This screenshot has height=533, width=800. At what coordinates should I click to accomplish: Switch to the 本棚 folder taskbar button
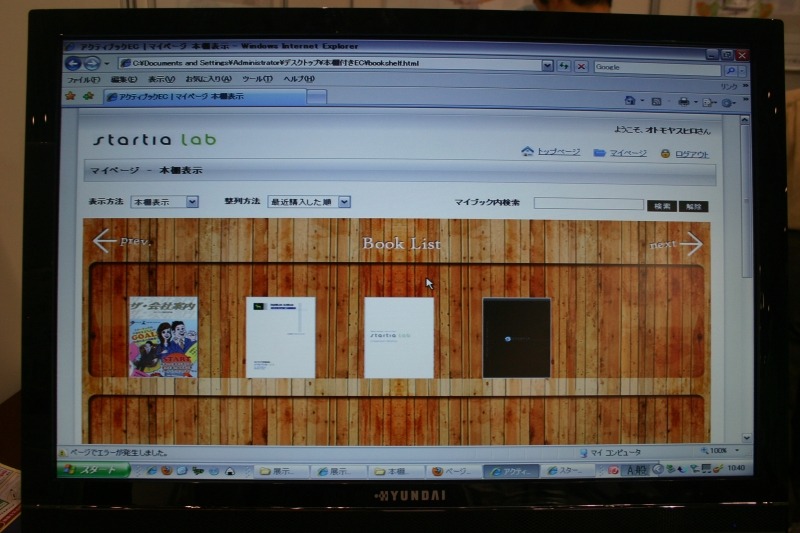click(x=398, y=472)
